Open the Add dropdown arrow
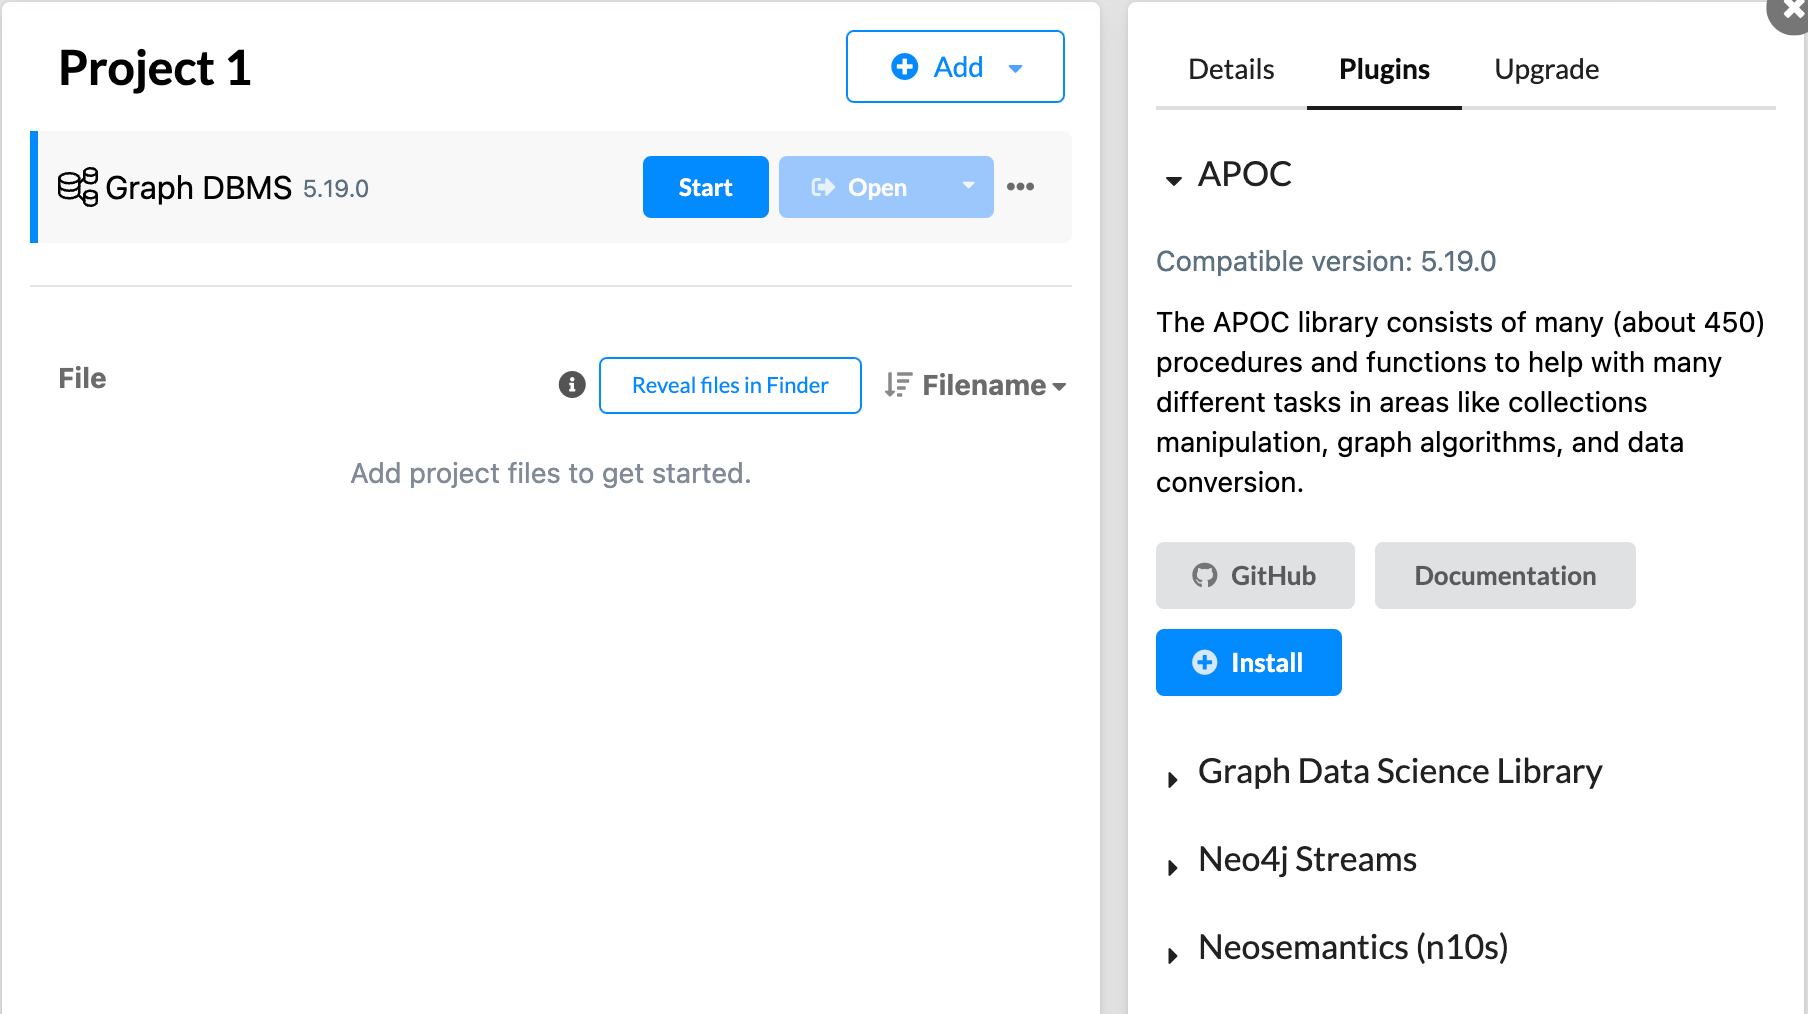Image resolution: width=1808 pixels, height=1014 pixels. click(1016, 68)
